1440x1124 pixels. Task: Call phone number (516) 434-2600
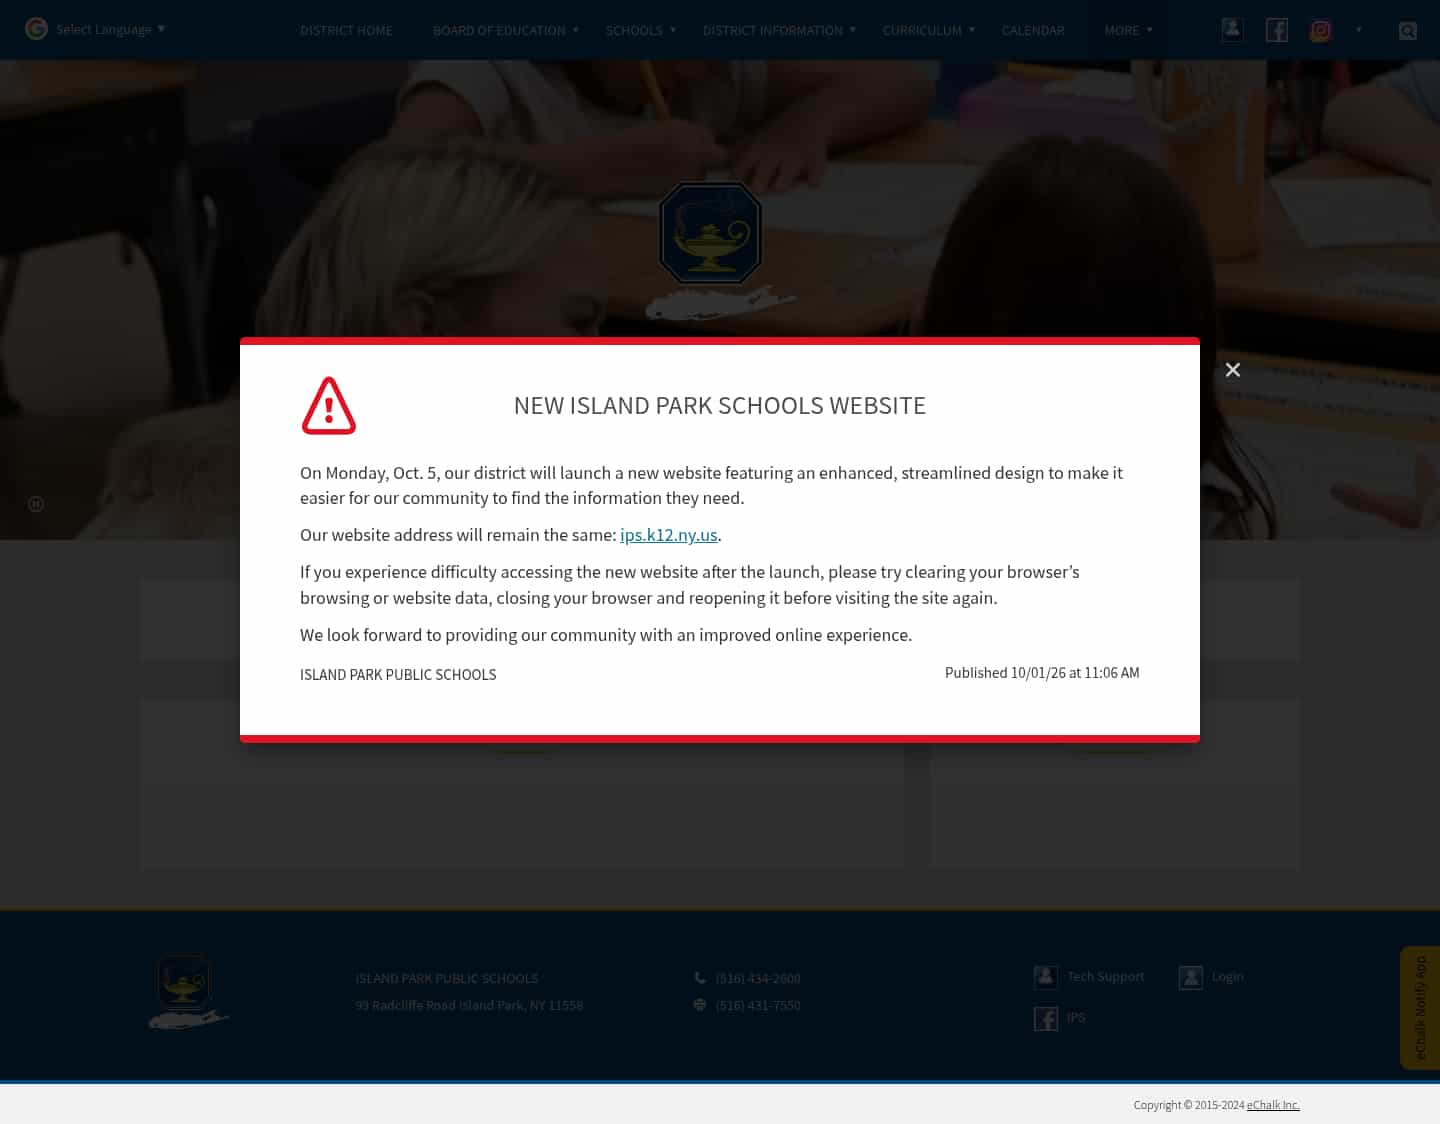pos(758,978)
